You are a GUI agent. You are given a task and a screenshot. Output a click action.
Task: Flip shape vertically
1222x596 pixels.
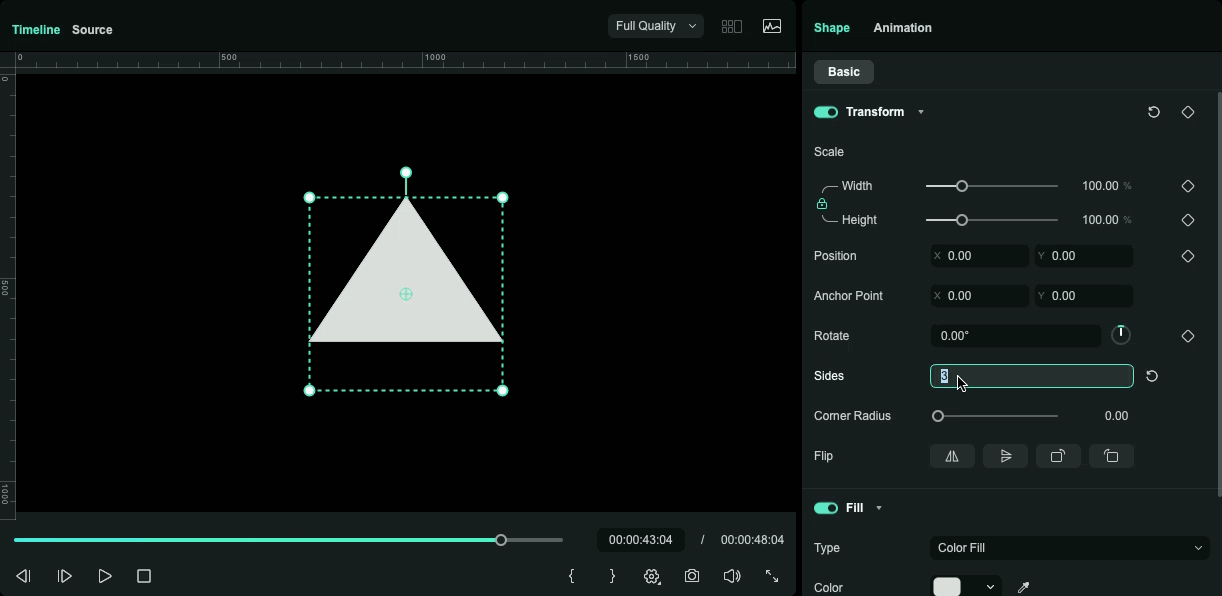(1005, 456)
